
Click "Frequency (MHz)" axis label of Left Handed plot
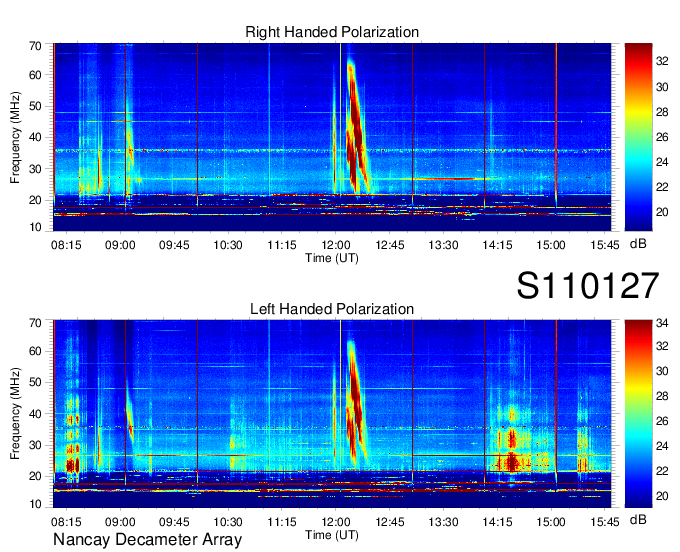15,414
